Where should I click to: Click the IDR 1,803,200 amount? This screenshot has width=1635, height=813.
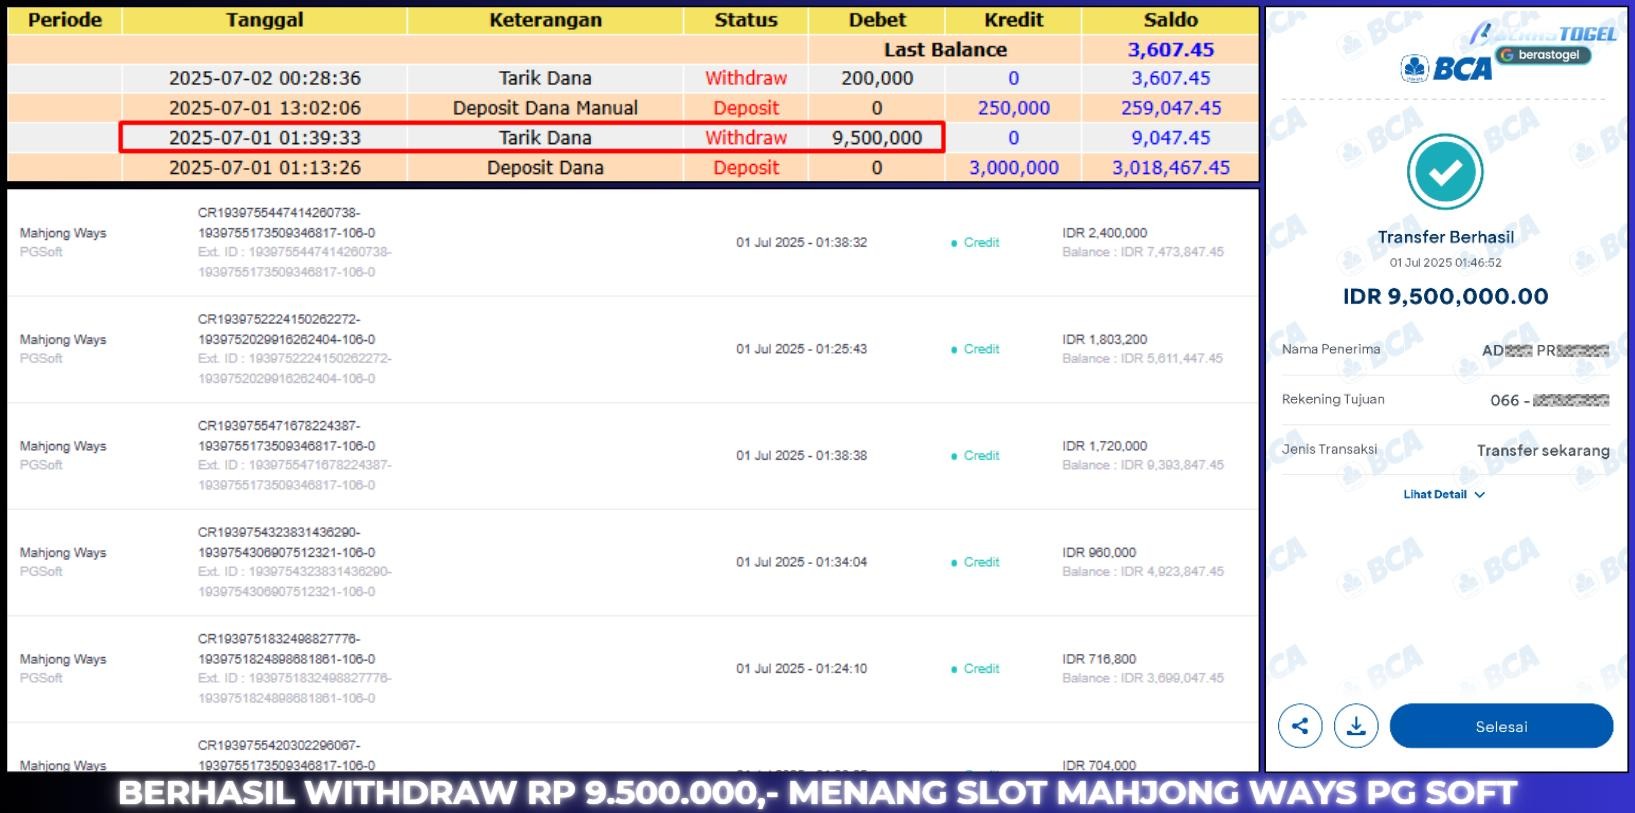click(1104, 340)
